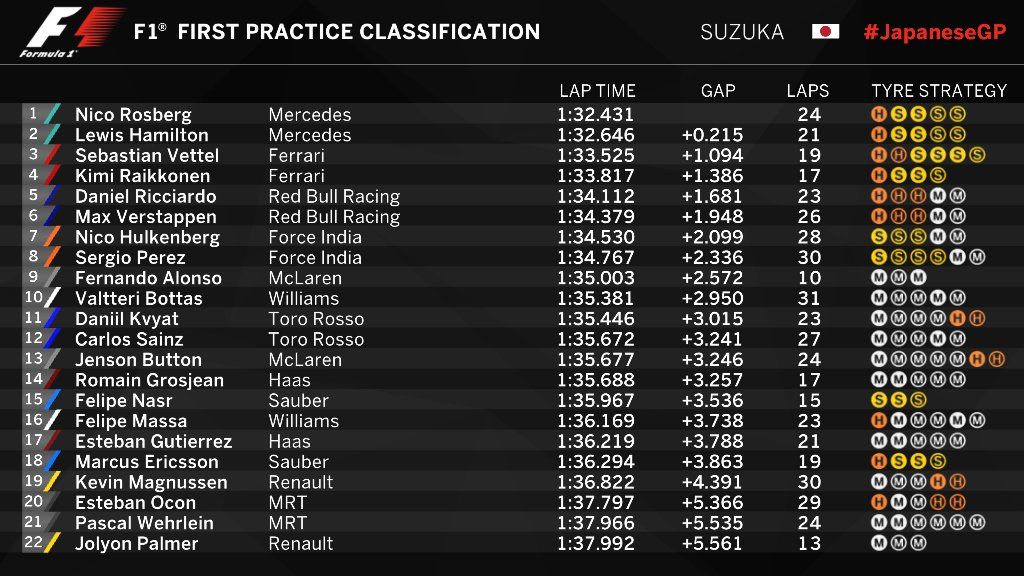Click position 22 badge for Jolyon Palmer
This screenshot has width=1024, height=576.
coord(34,543)
